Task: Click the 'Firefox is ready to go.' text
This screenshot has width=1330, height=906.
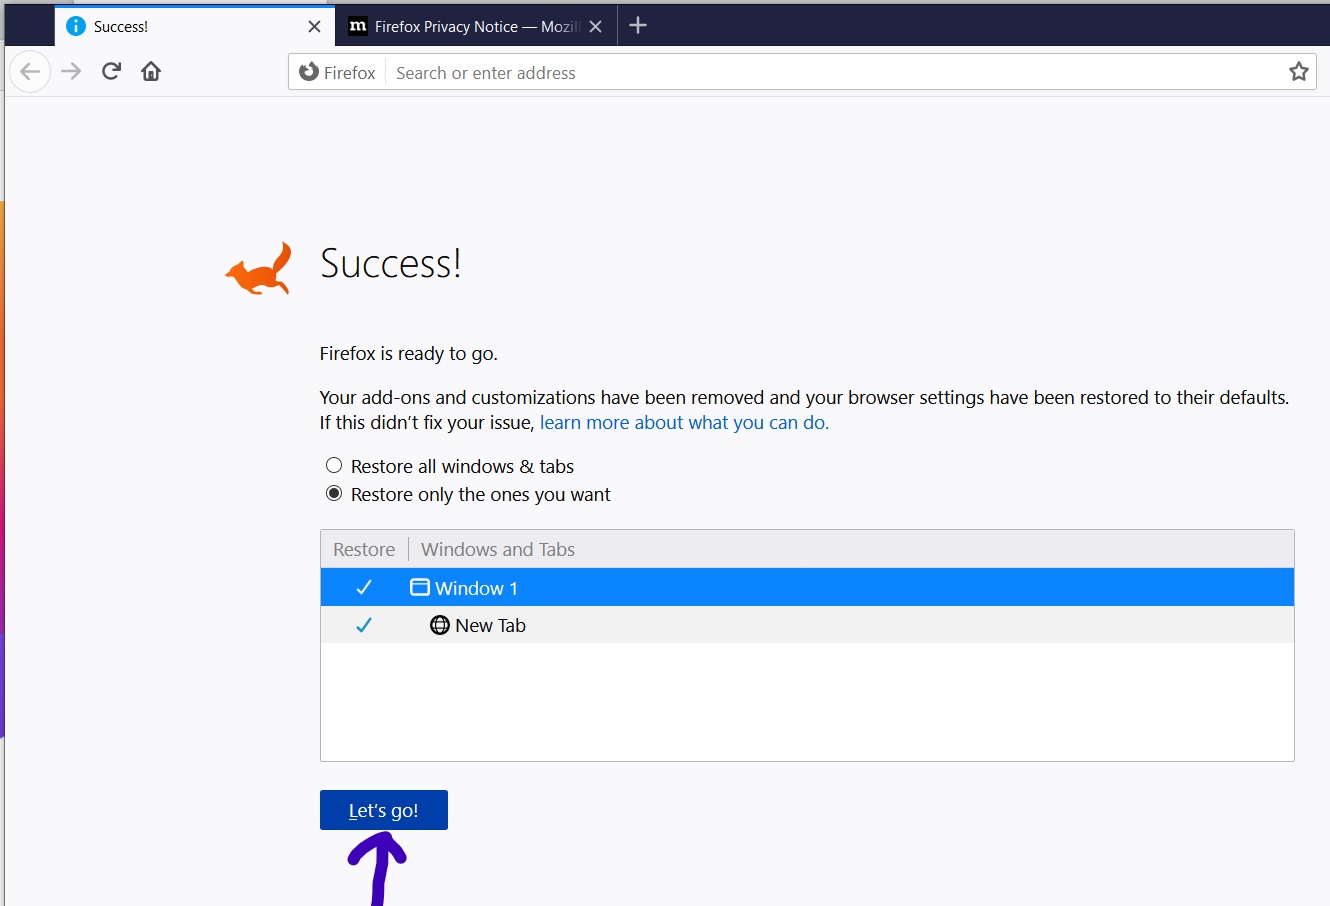Action: tap(408, 354)
